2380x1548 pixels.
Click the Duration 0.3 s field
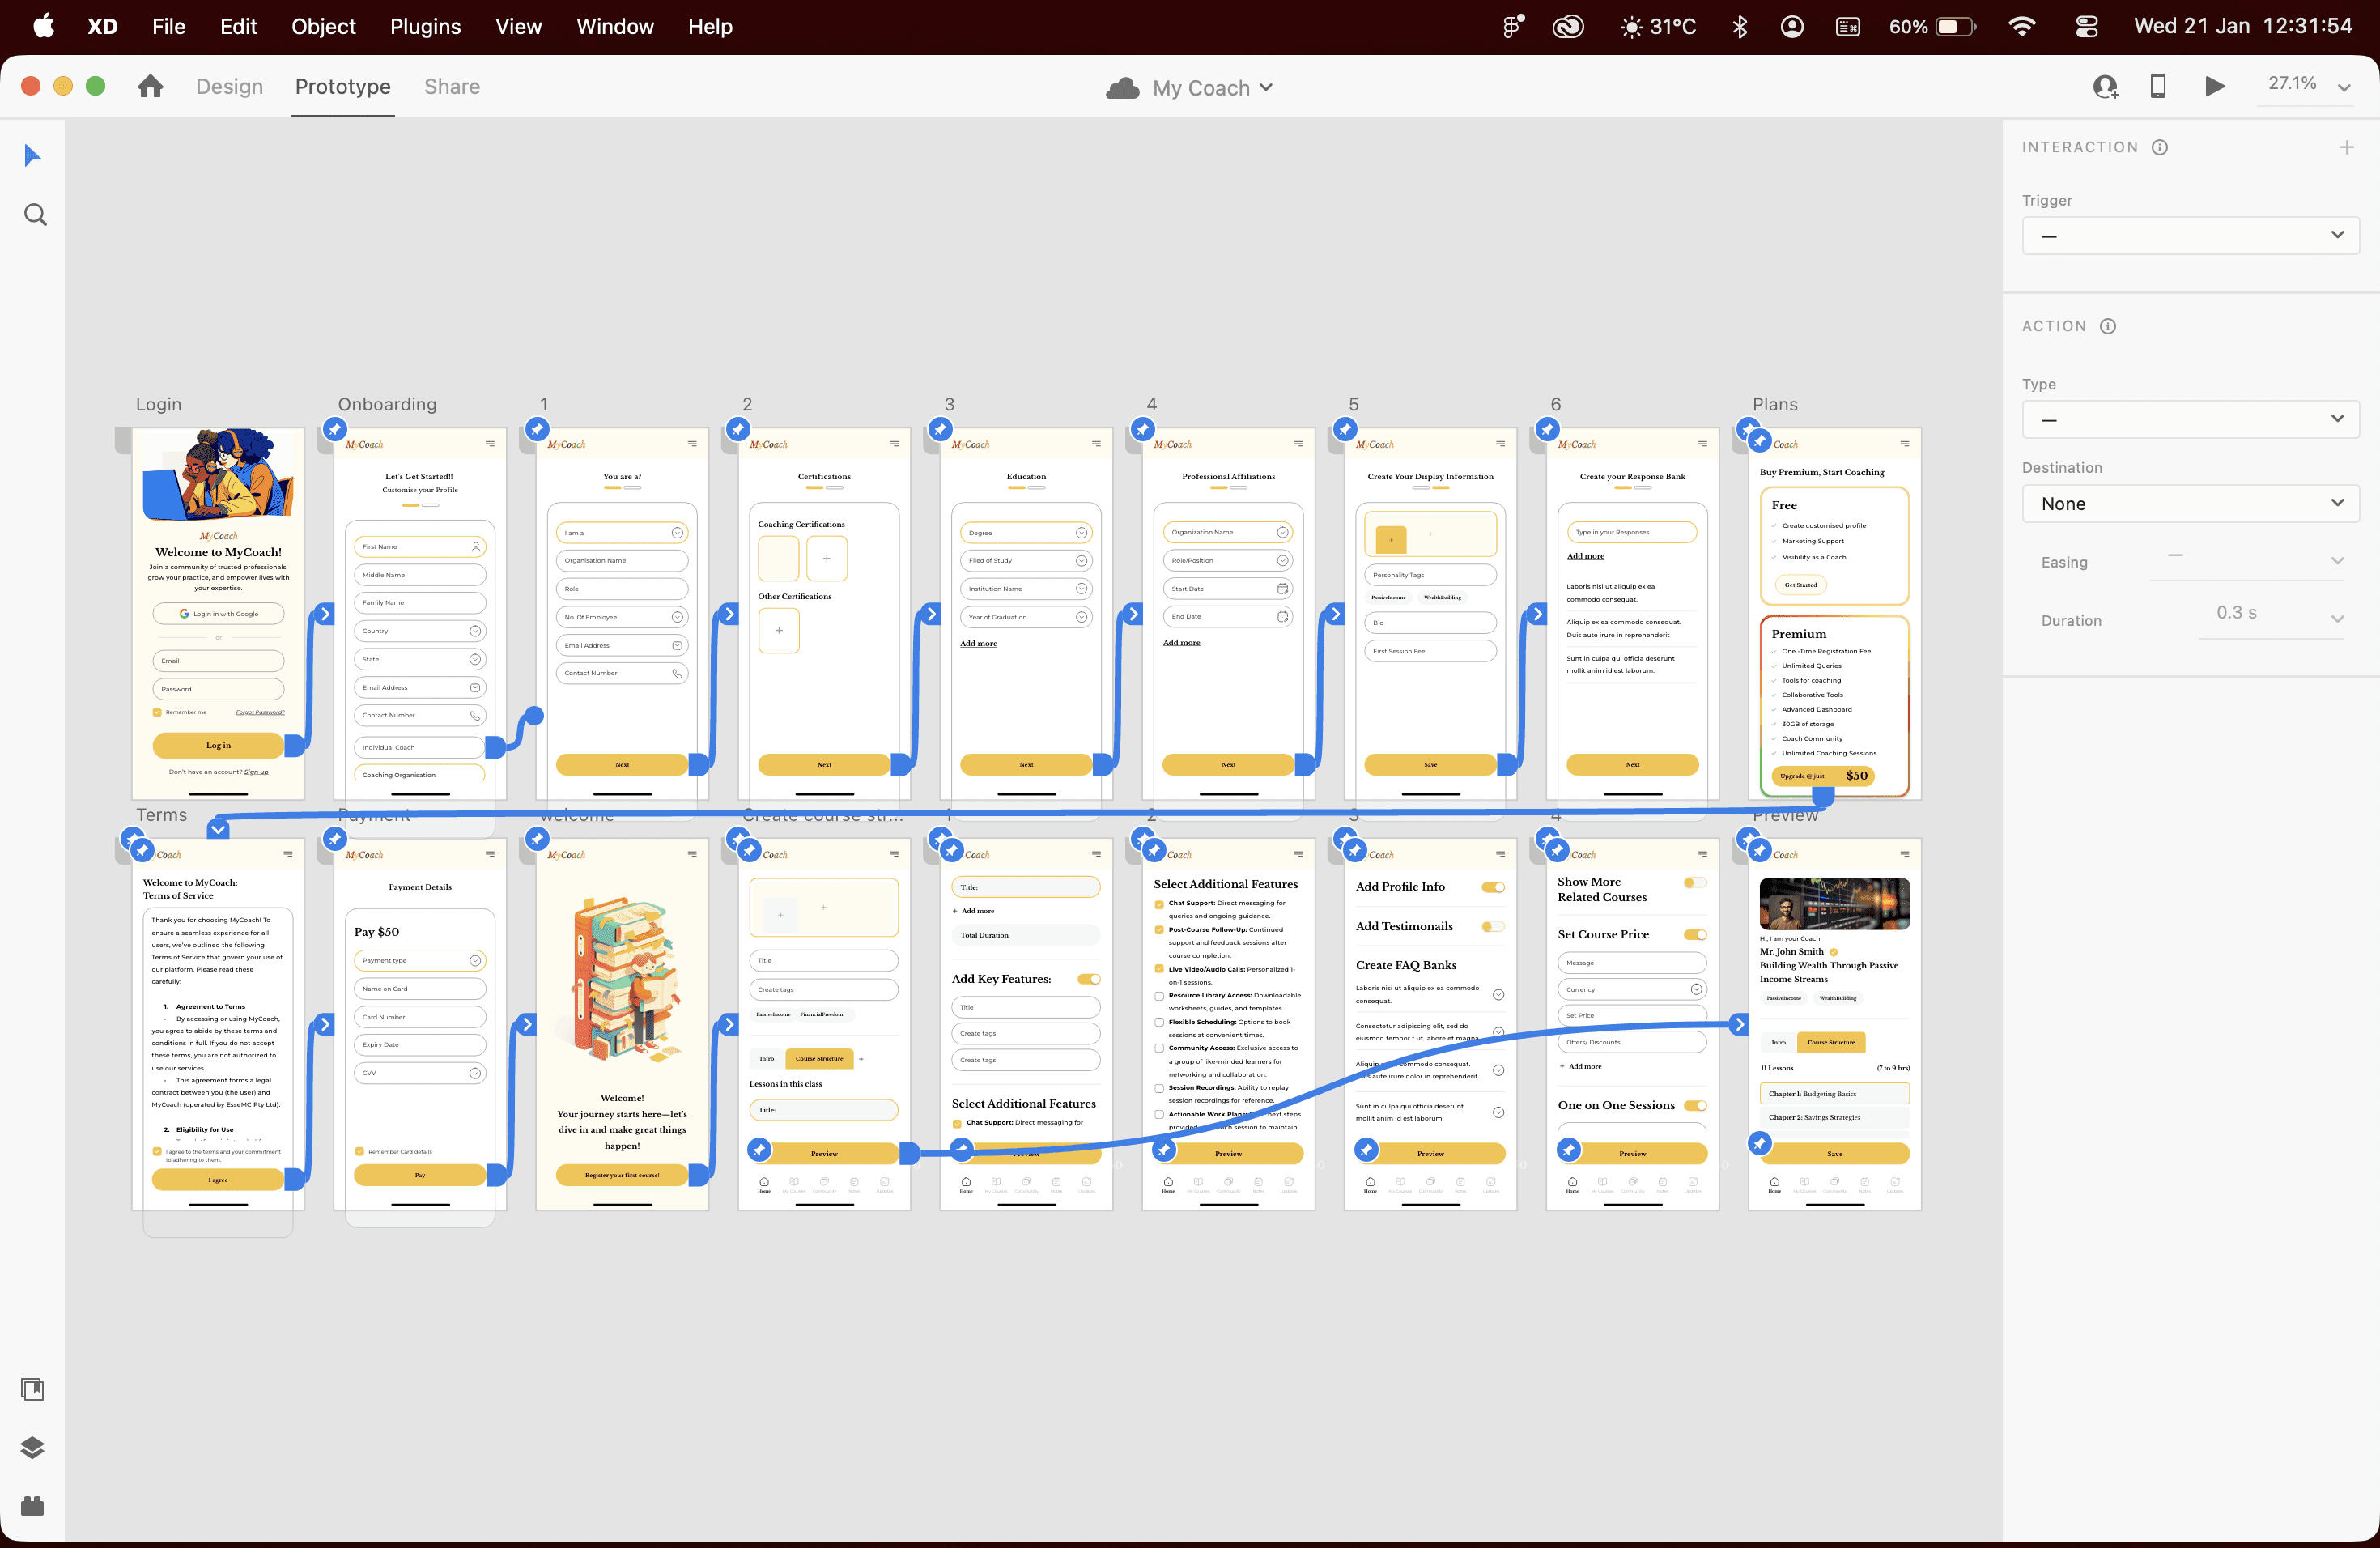[2236, 613]
